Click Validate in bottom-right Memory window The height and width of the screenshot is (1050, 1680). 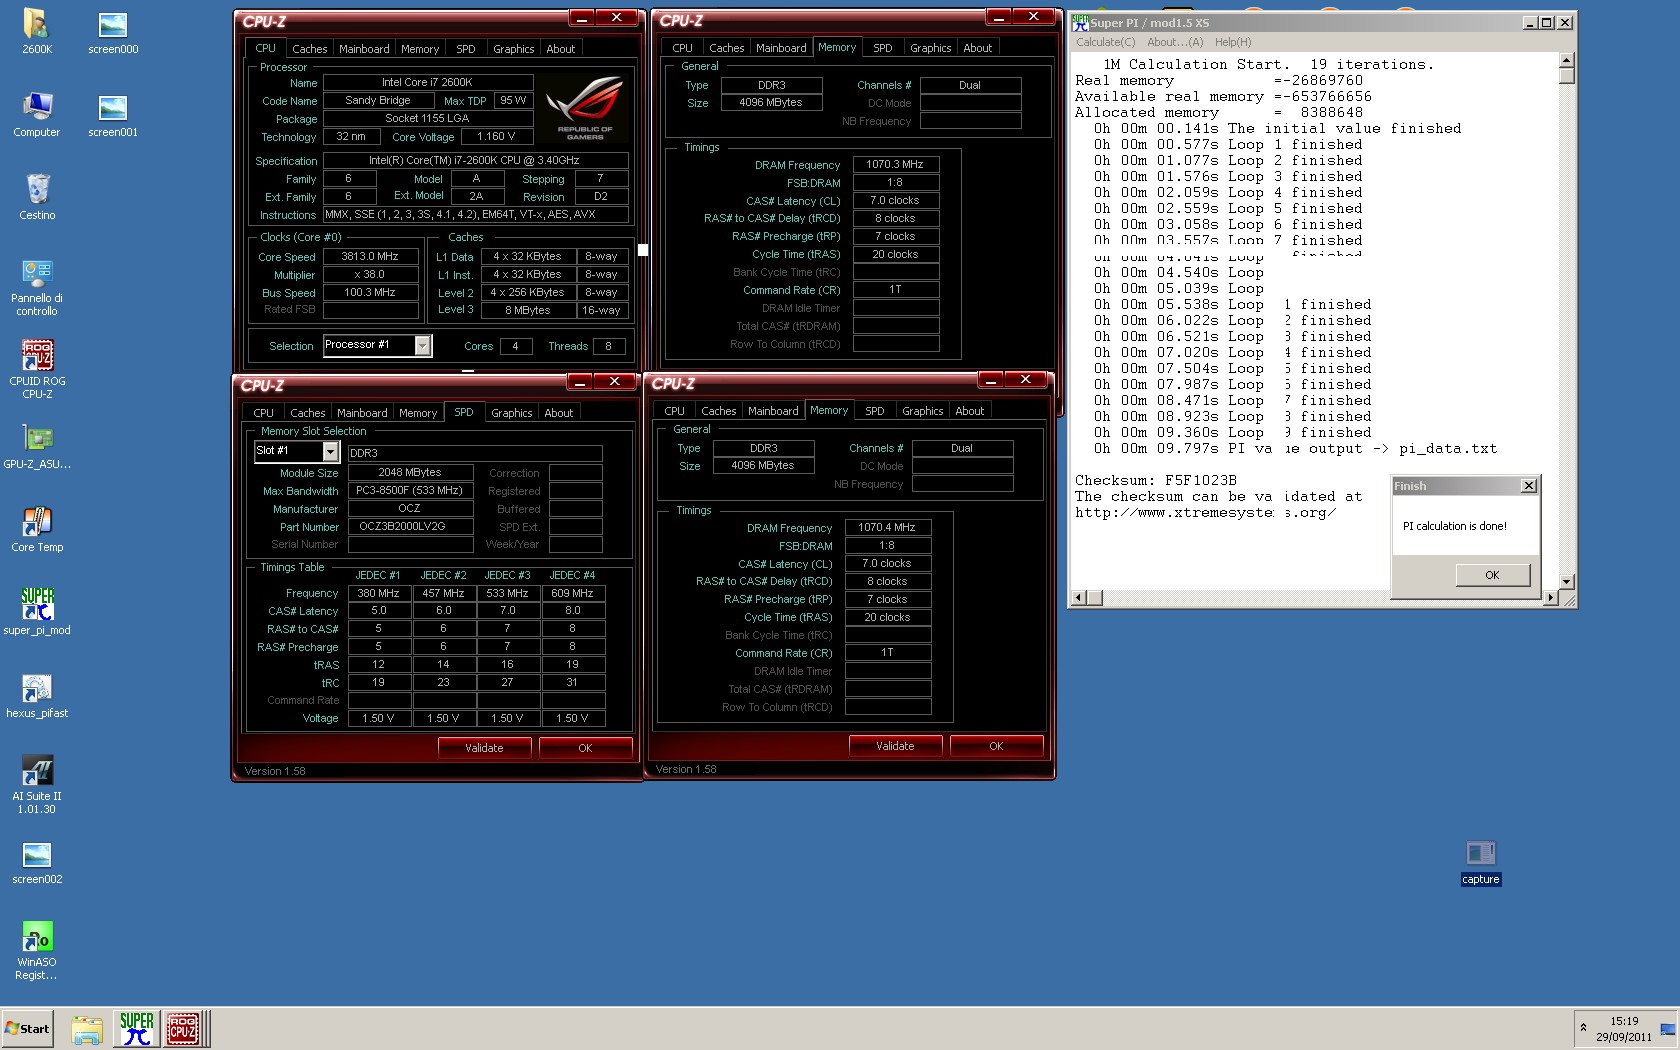pos(895,746)
